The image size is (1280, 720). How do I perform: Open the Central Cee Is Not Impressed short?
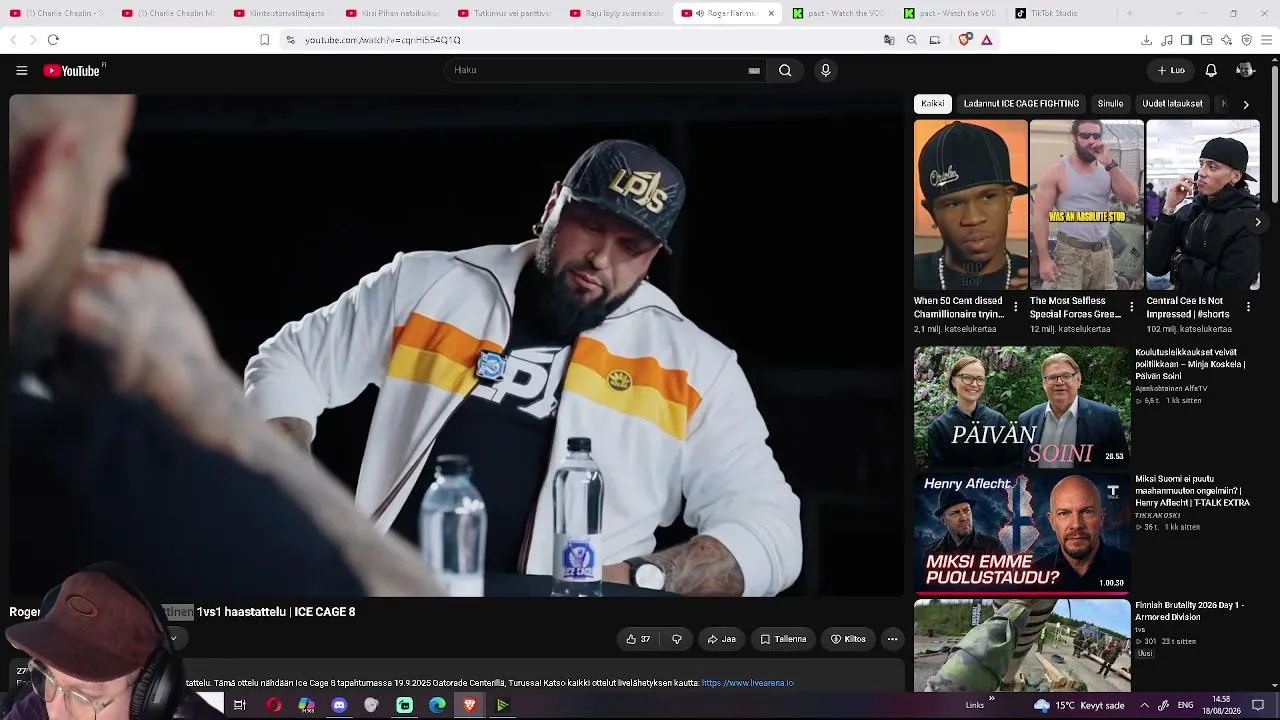point(1202,205)
